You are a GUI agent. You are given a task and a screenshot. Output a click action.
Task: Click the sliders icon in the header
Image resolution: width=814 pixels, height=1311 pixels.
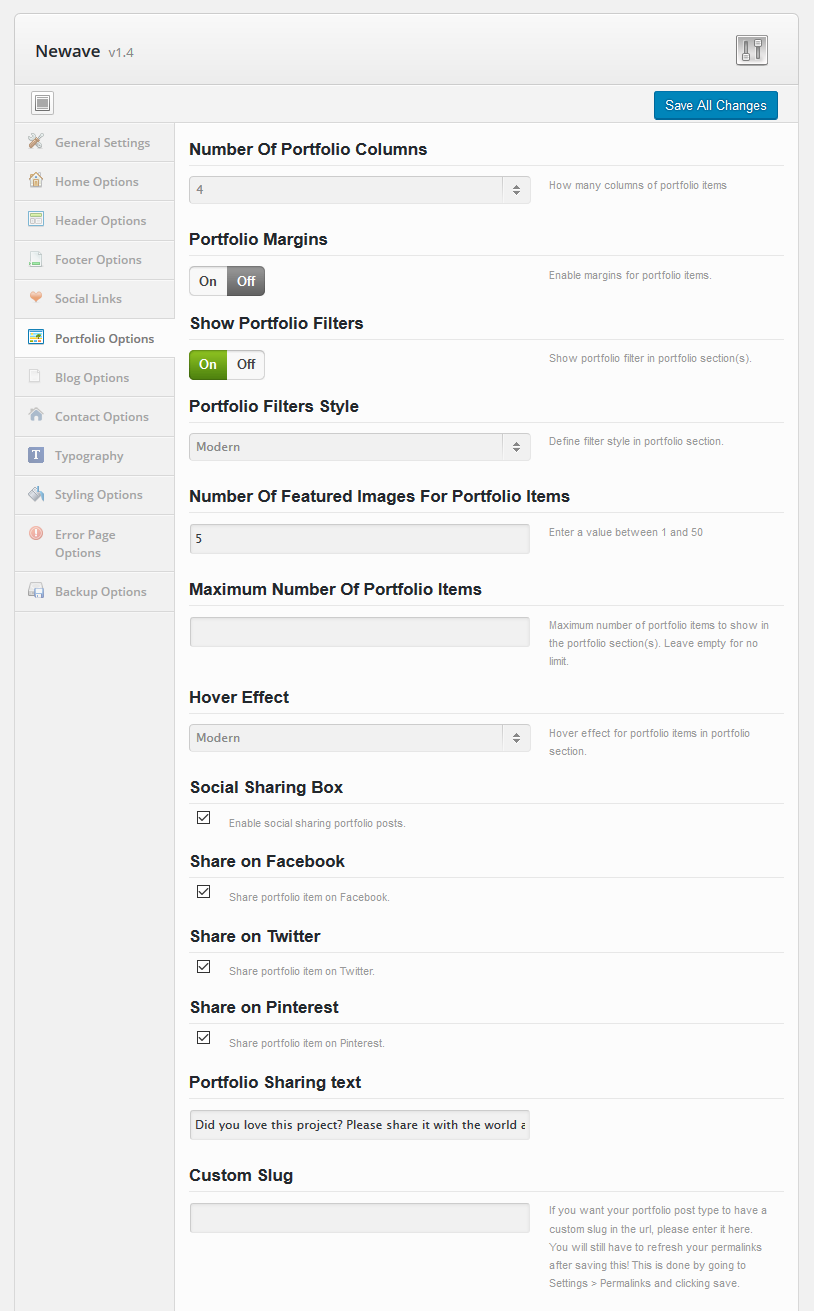coord(752,50)
